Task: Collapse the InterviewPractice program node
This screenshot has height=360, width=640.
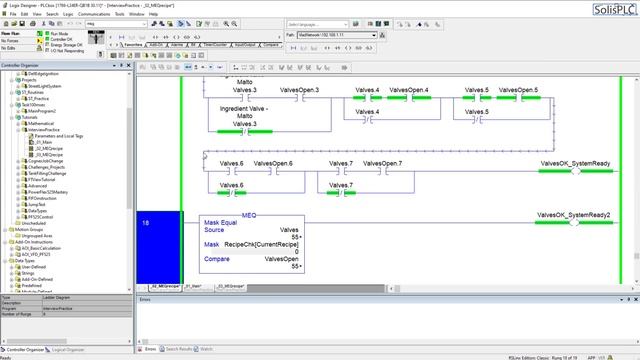Action: [x=18, y=130]
